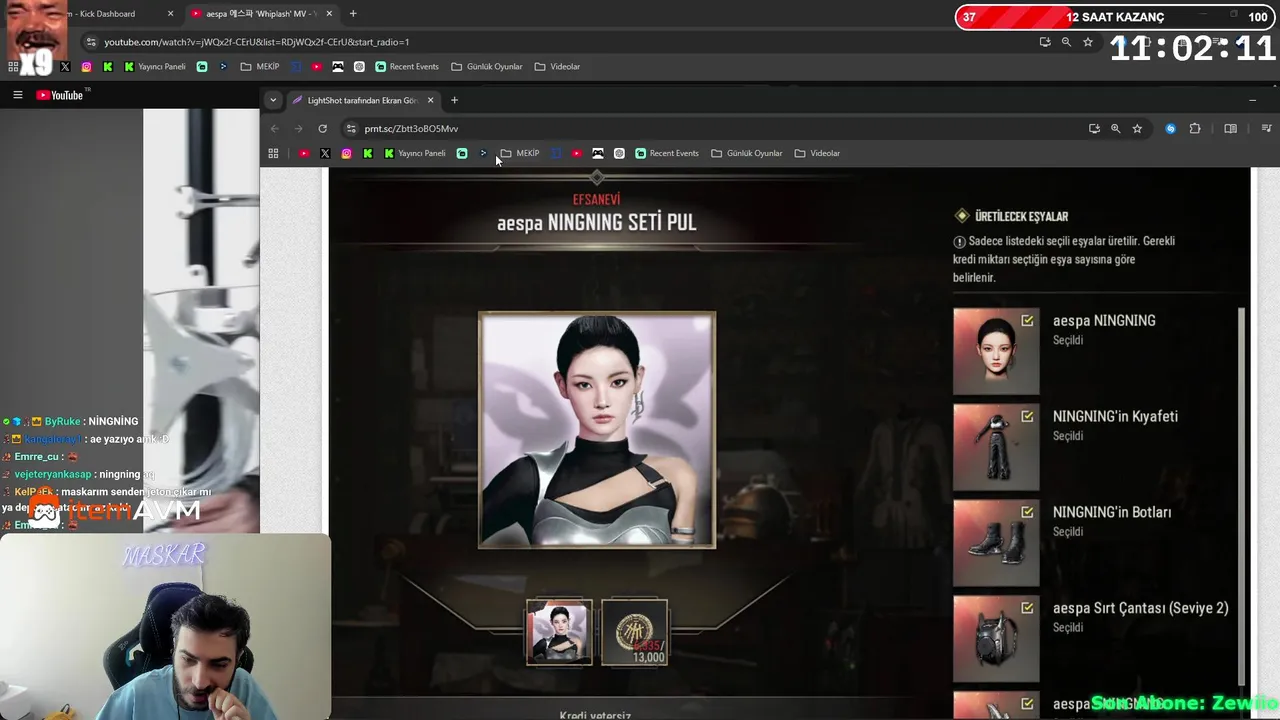
Task: Click large NINGNING character portrait
Action: (597, 430)
